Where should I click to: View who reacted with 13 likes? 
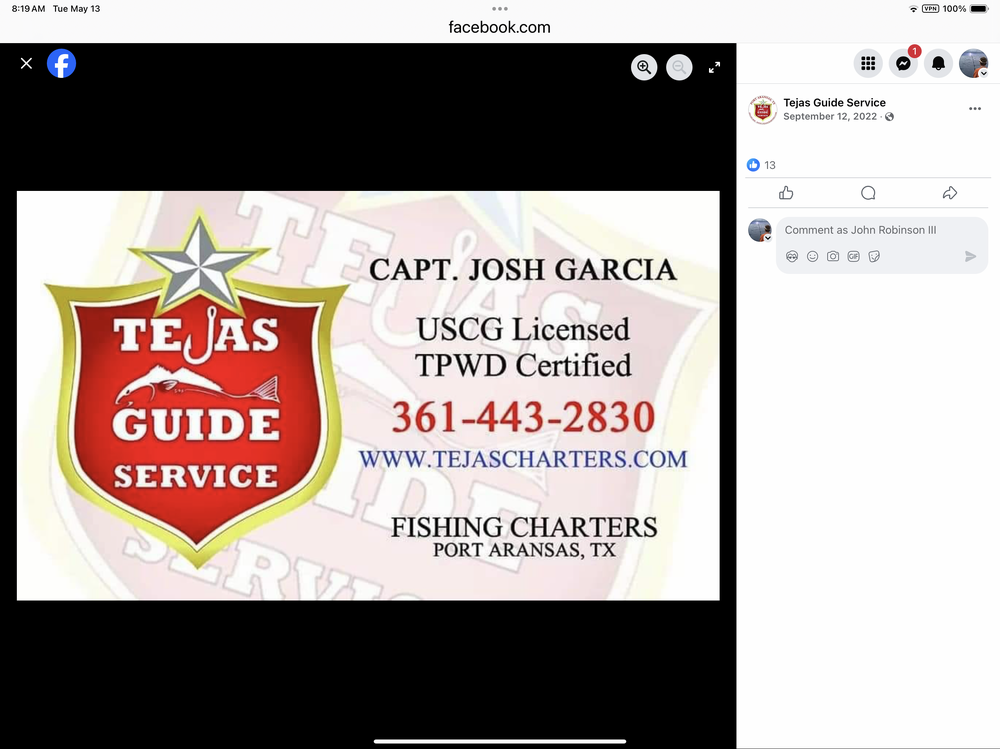[x=762, y=165]
